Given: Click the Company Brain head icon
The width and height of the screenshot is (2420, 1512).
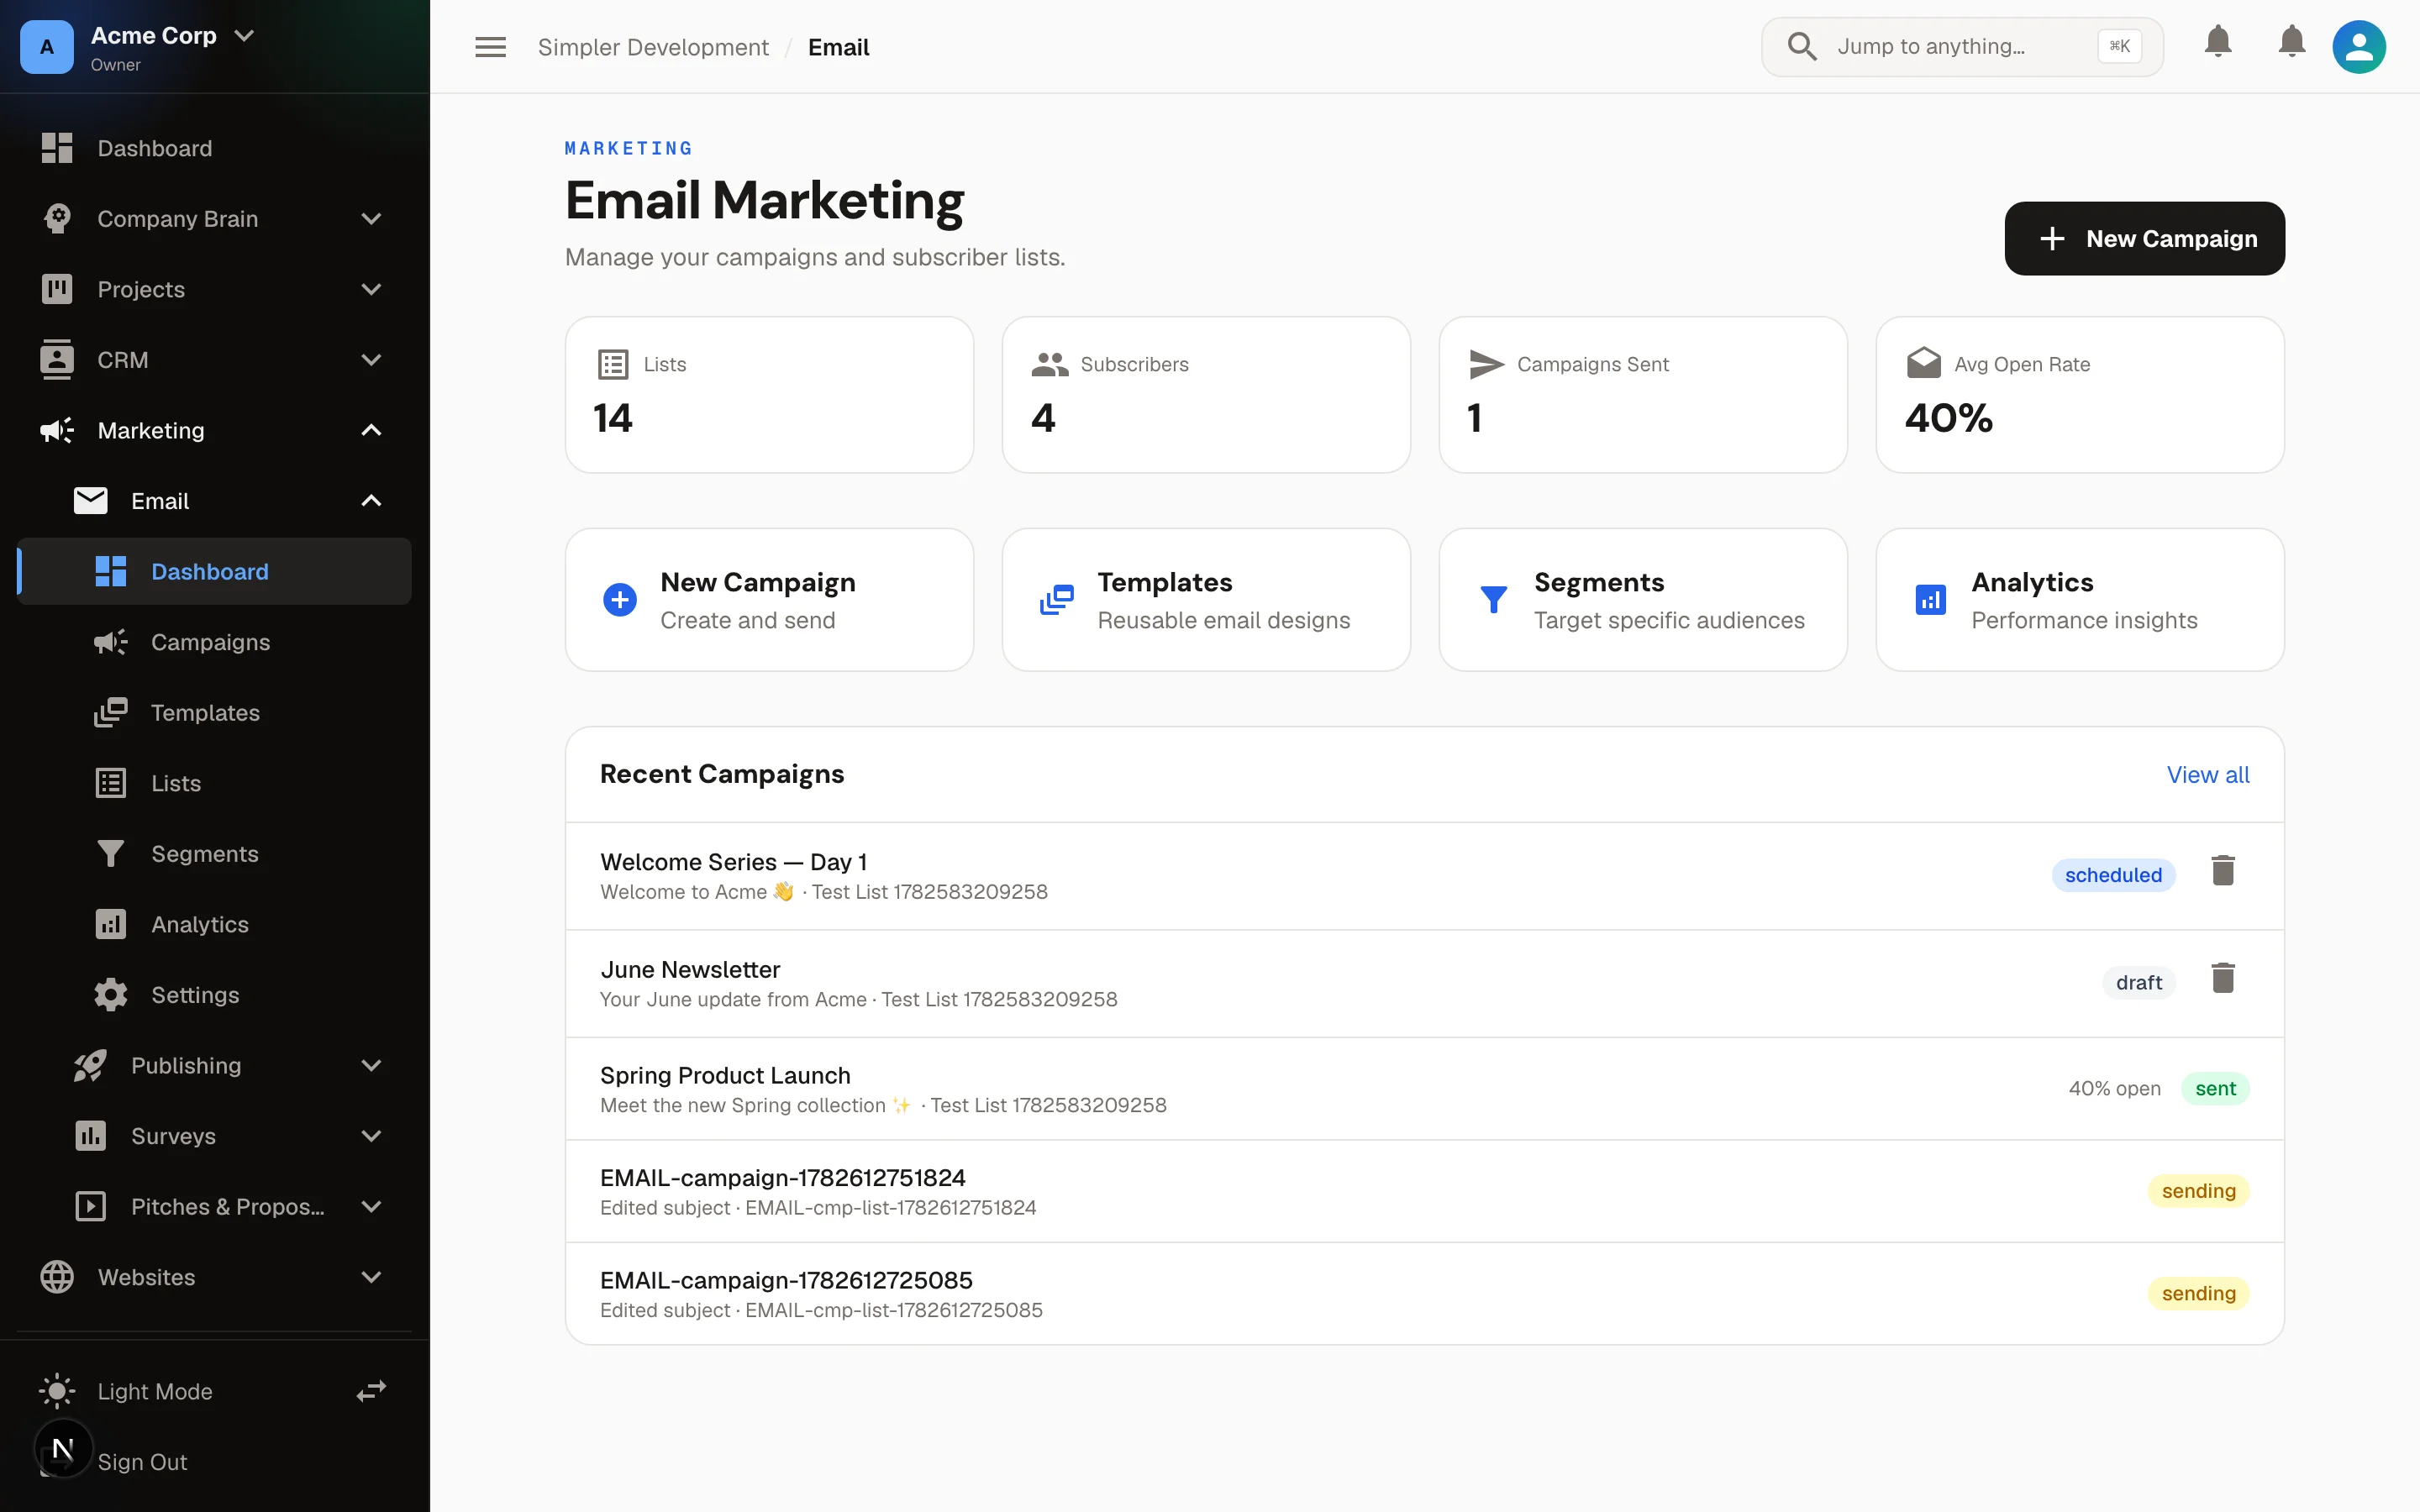Looking at the screenshot, I should [57, 218].
